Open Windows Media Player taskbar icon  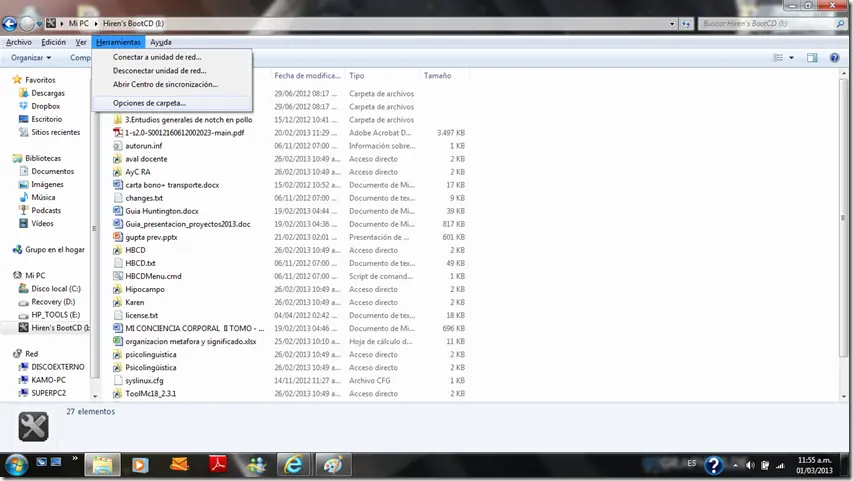[140, 465]
